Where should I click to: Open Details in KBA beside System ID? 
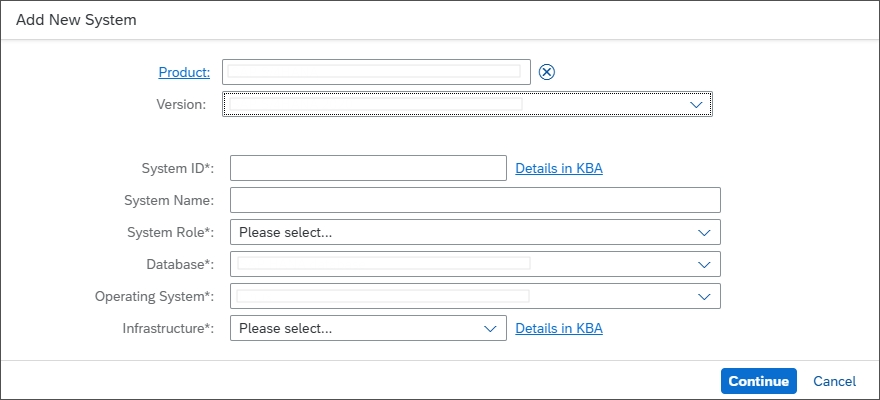click(559, 168)
